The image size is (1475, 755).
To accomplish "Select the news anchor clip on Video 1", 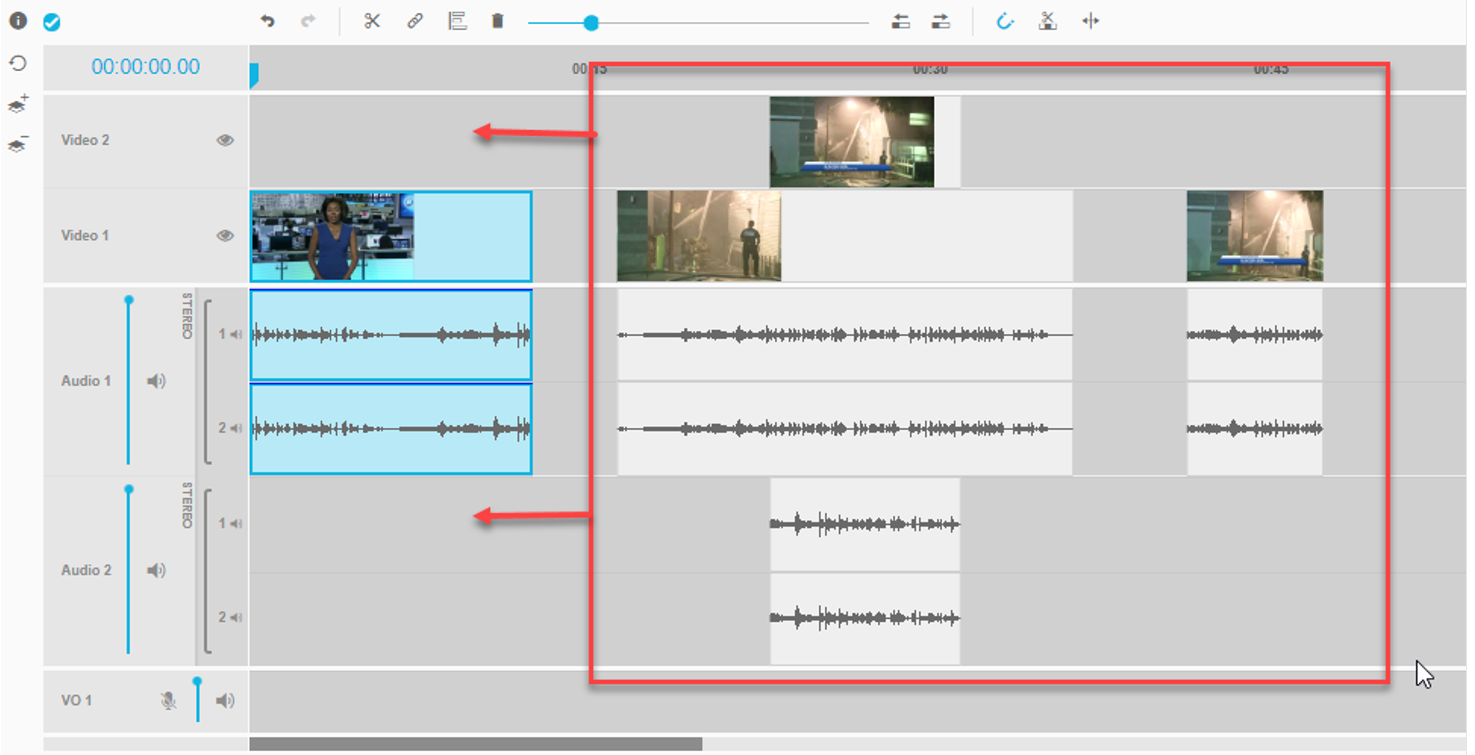I will 390,237.
